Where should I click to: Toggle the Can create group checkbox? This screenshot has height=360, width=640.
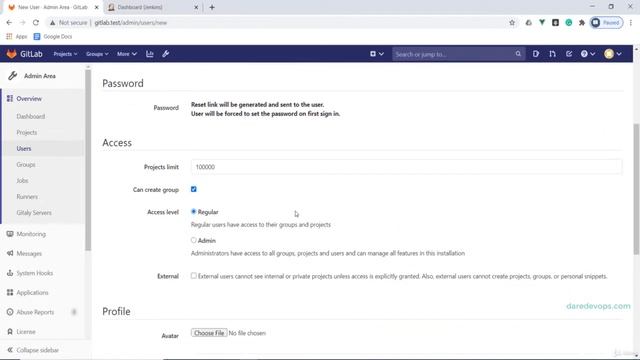193,189
